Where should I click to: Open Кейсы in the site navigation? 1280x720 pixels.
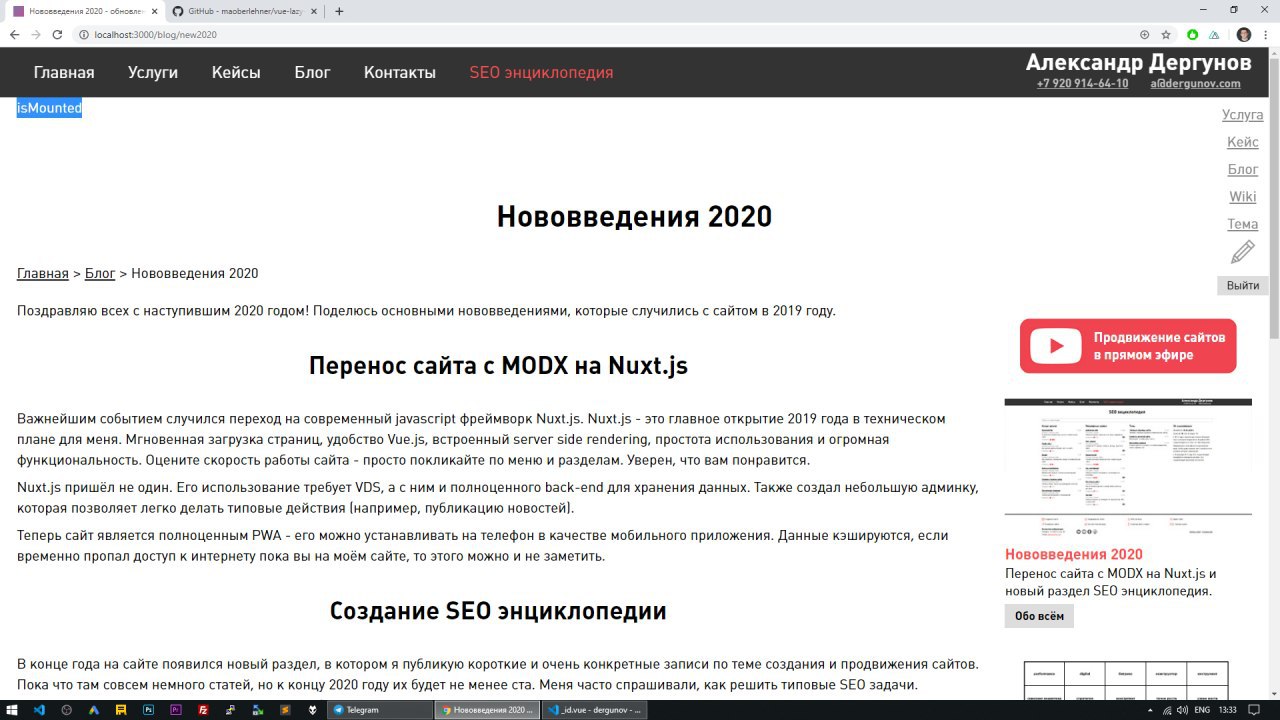click(x=236, y=73)
